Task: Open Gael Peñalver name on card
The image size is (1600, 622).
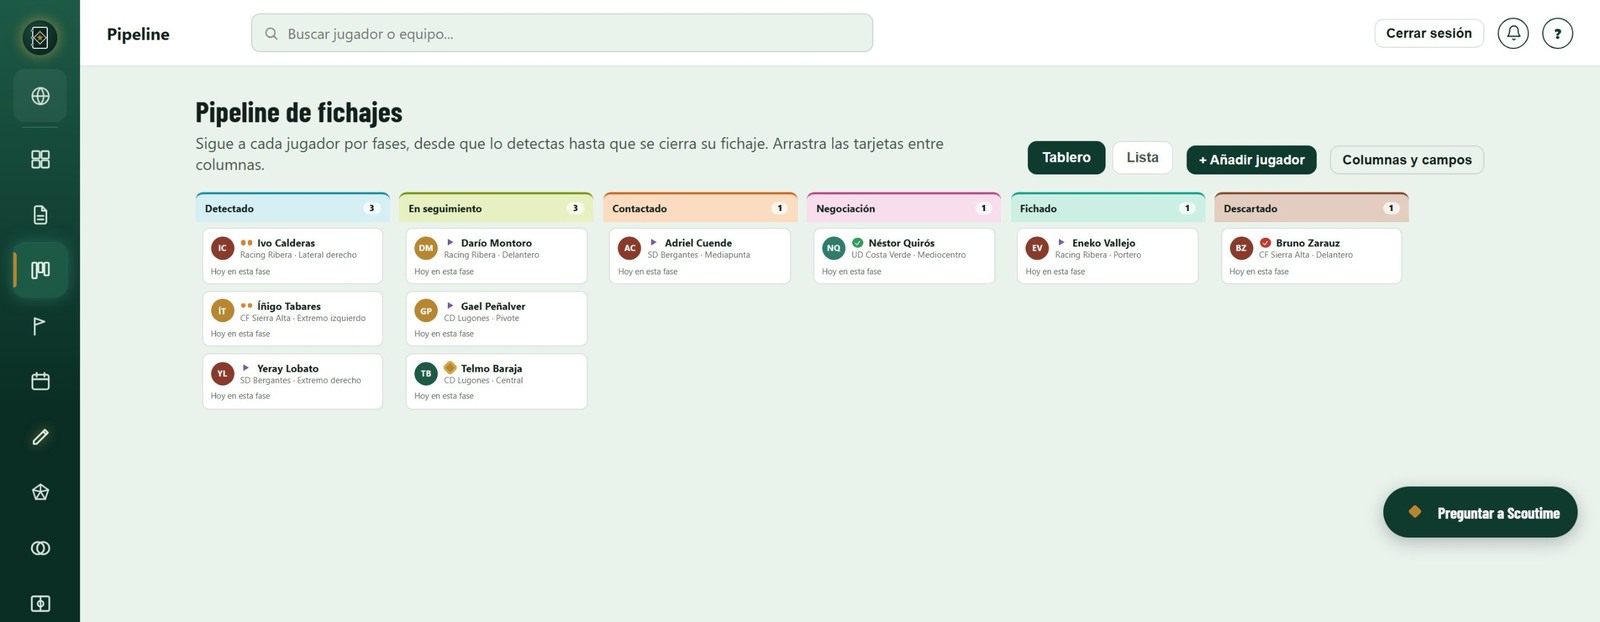Action: click(493, 306)
